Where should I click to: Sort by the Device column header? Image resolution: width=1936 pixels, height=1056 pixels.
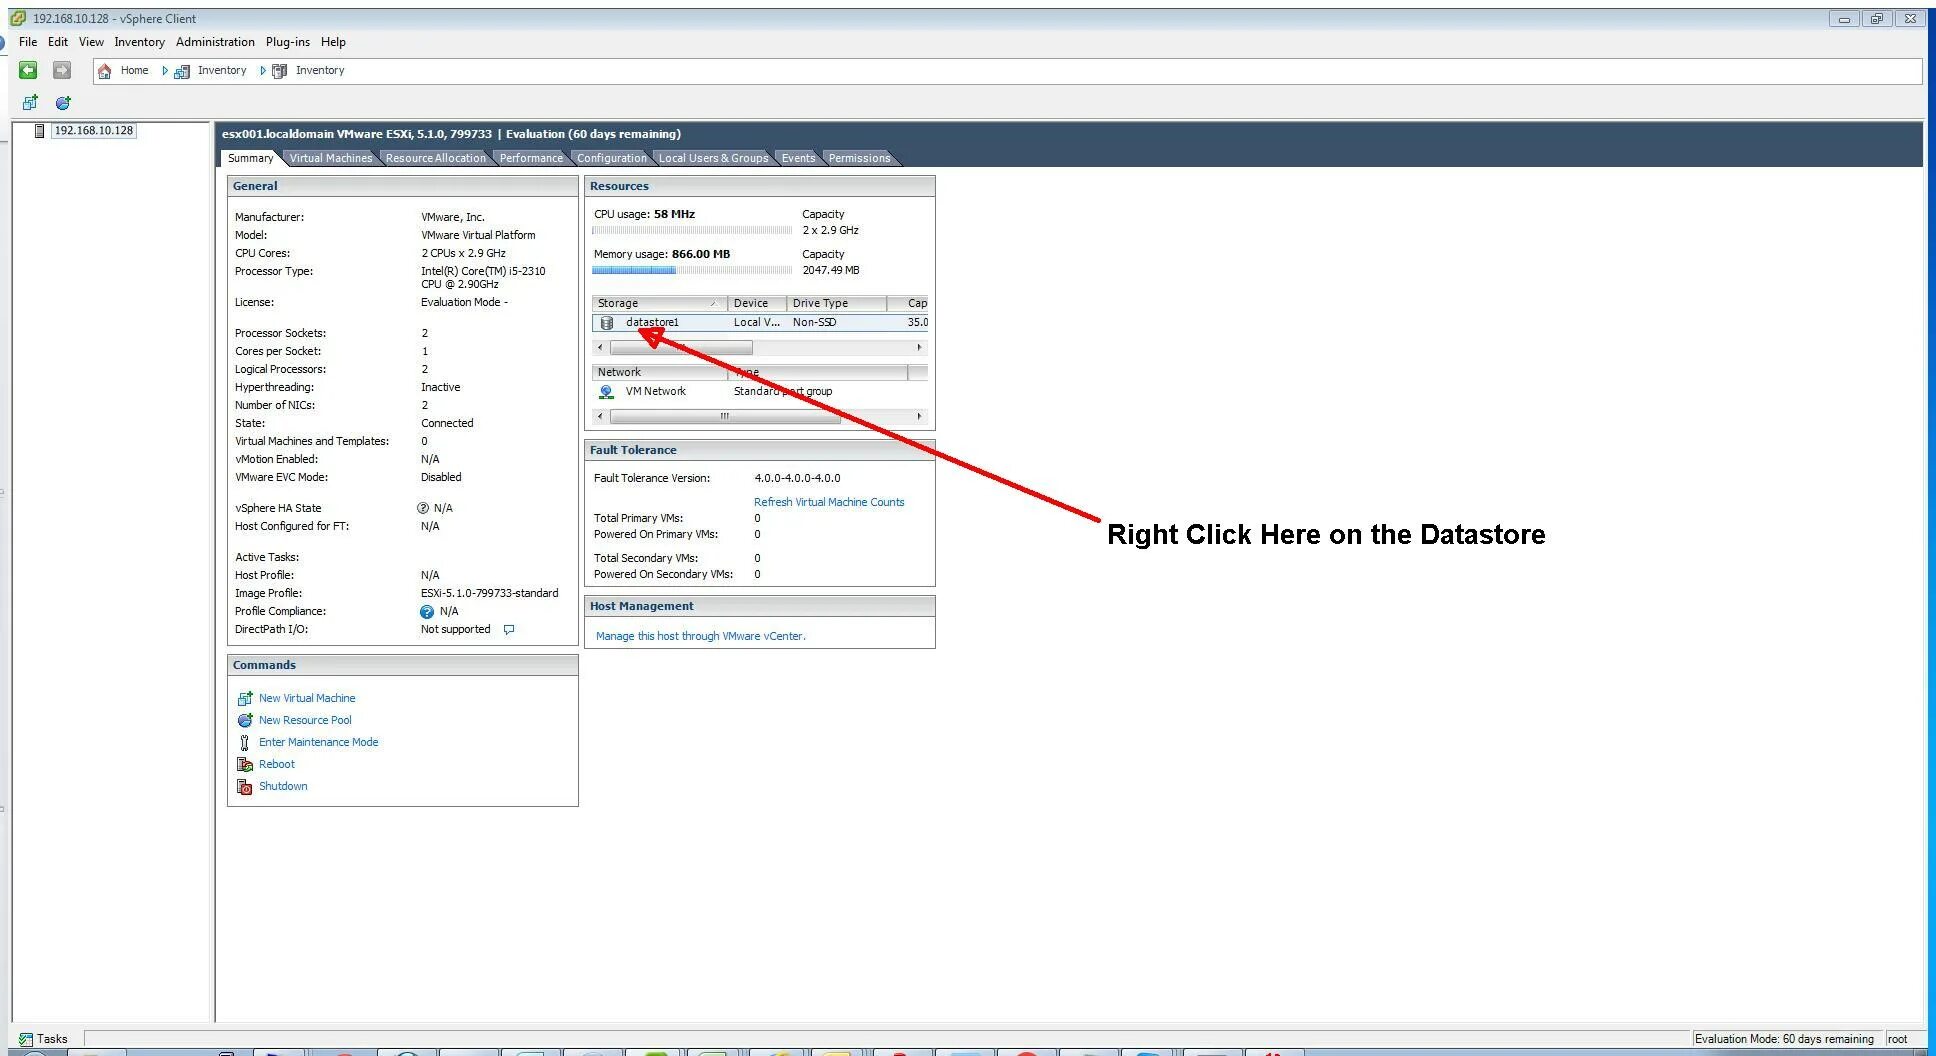click(757, 304)
